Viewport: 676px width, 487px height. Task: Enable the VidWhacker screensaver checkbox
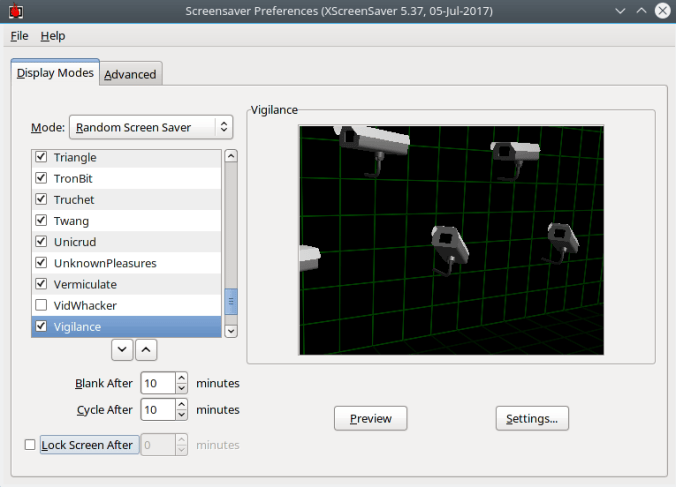[x=41, y=305]
